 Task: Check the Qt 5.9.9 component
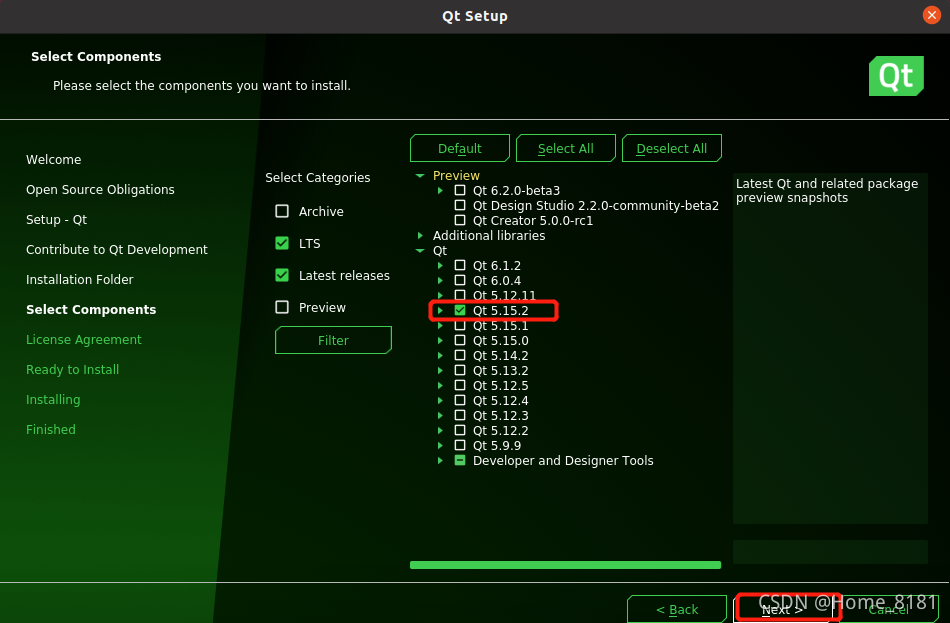[x=460, y=445]
